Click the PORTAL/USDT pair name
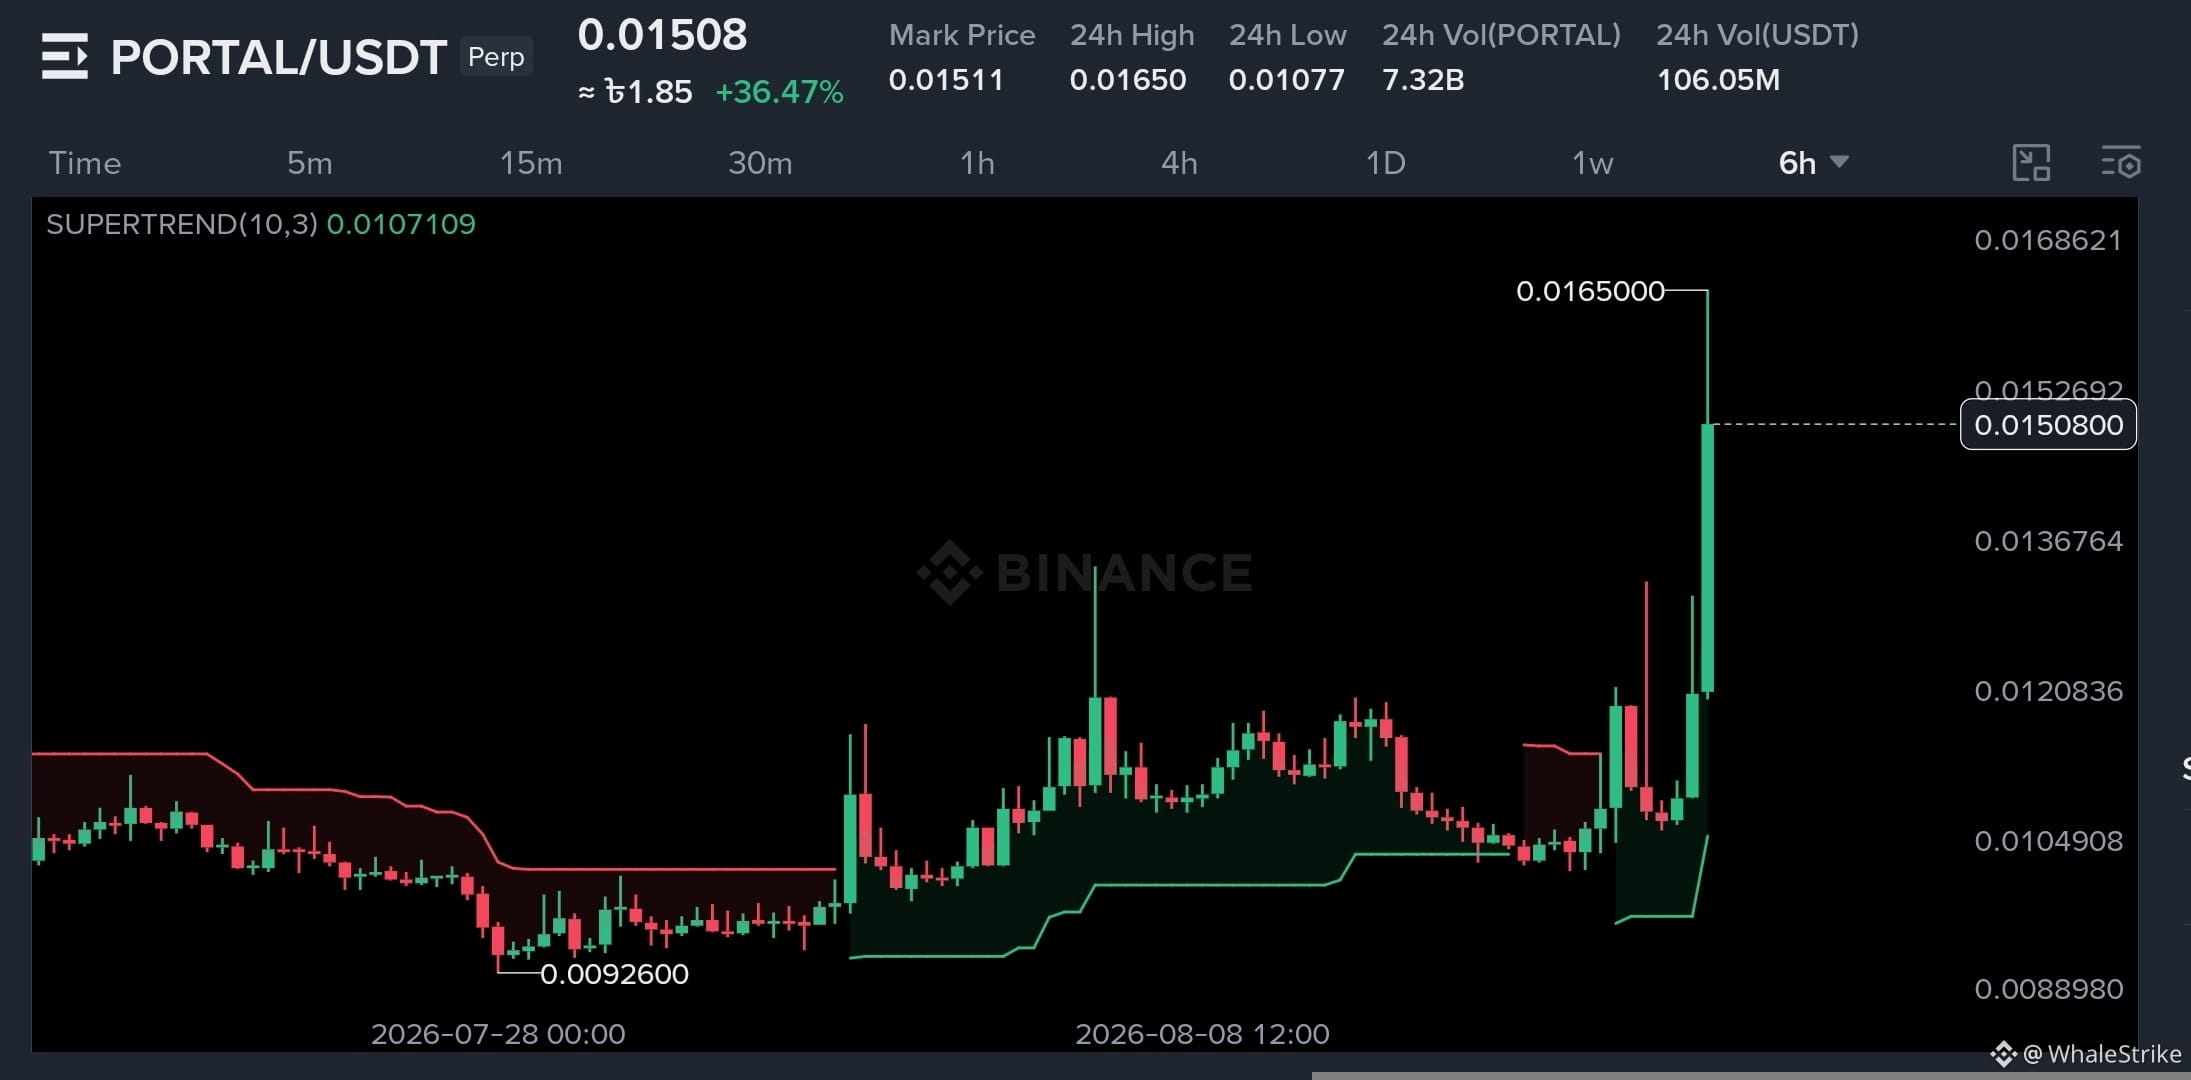The width and height of the screenshot is (2191, 1080). 279,57
